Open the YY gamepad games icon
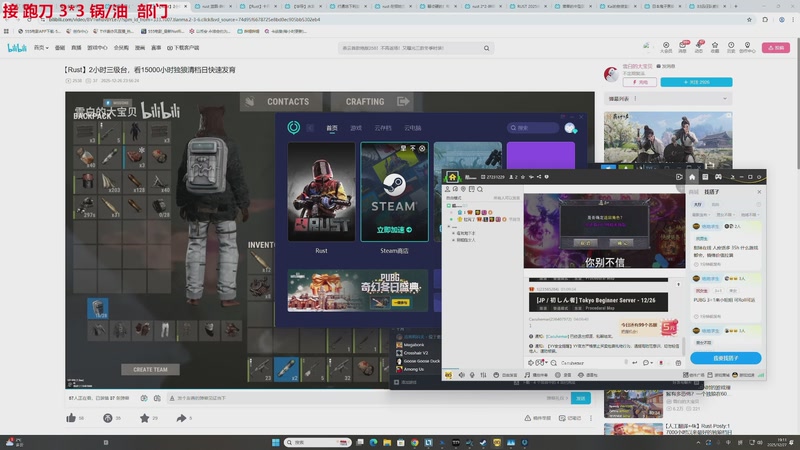The width and height of the screenshot is (800, 450). coord(718,177)
